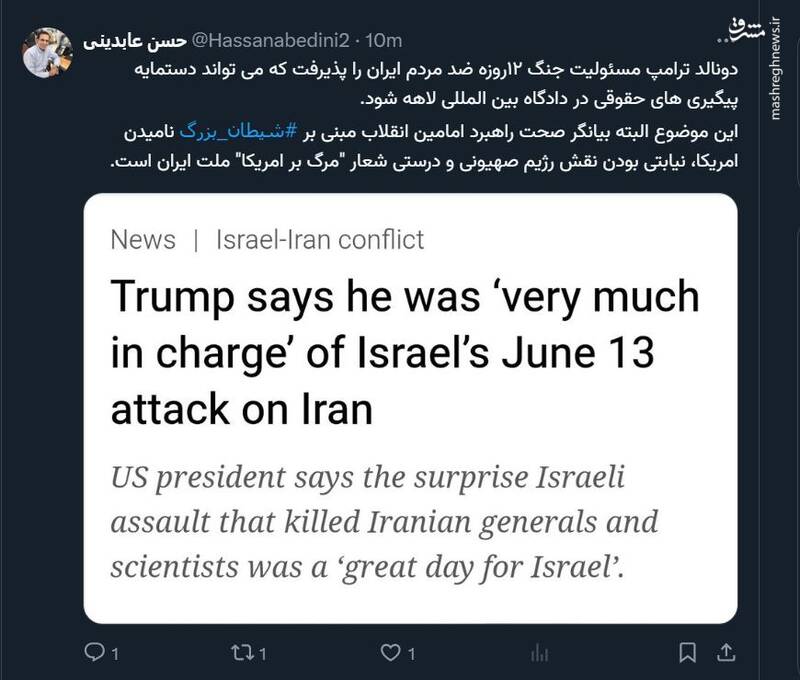Select the Israel-Iran conflict category
This screenshot has height=680, width=800.
[320, 240]
